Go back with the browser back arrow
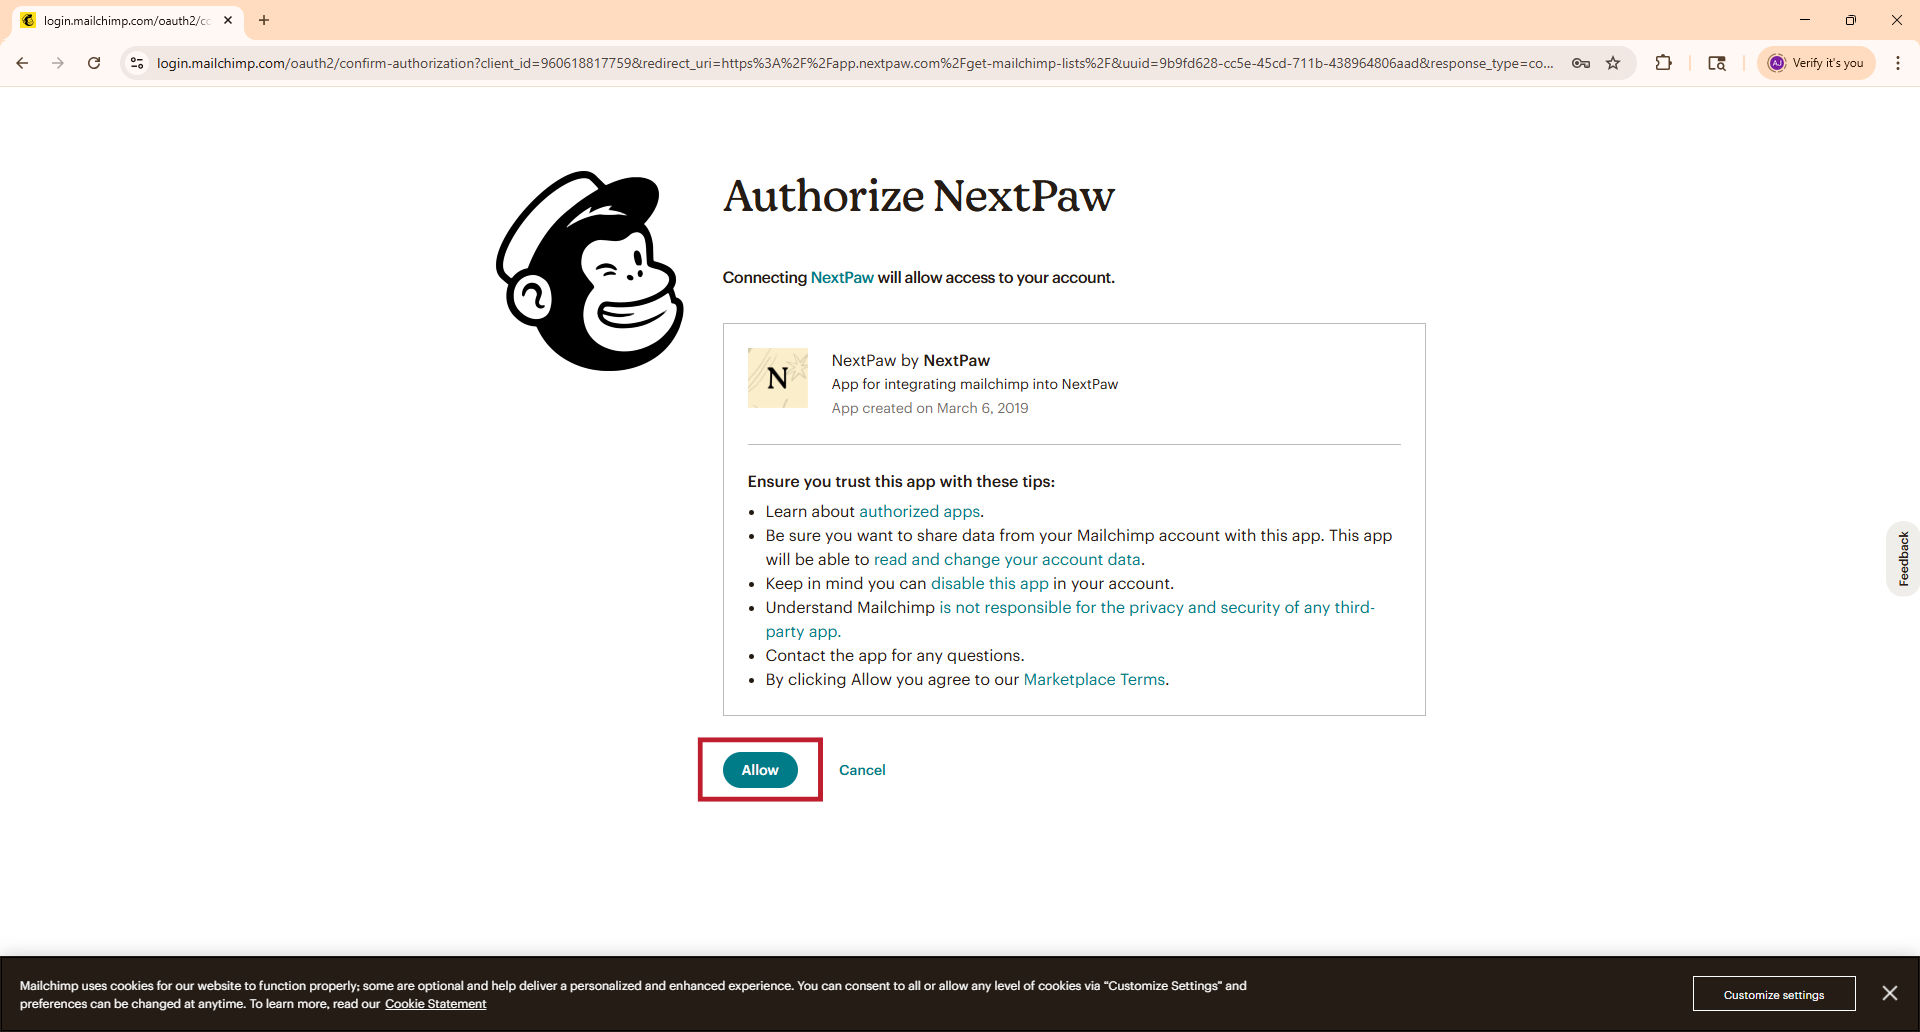 pyautogui.click(x=22, y=63)
